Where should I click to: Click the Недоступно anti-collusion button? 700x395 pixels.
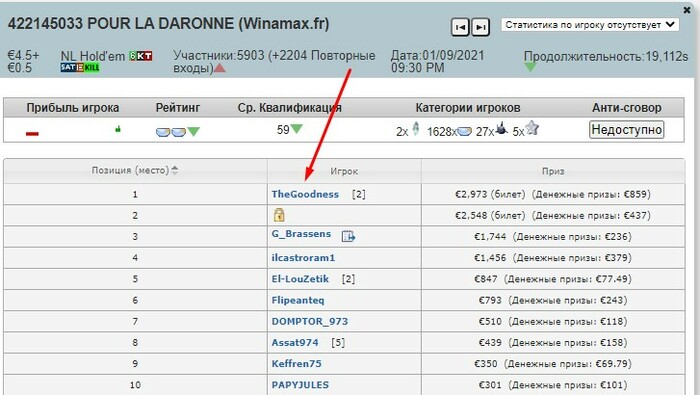tap(626, 130)
